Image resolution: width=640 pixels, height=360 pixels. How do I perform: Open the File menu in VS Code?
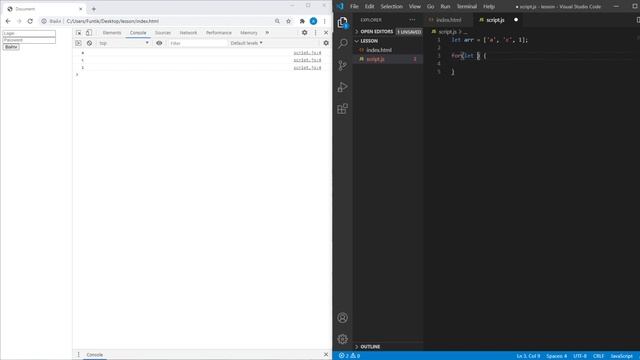coord(354,7)
